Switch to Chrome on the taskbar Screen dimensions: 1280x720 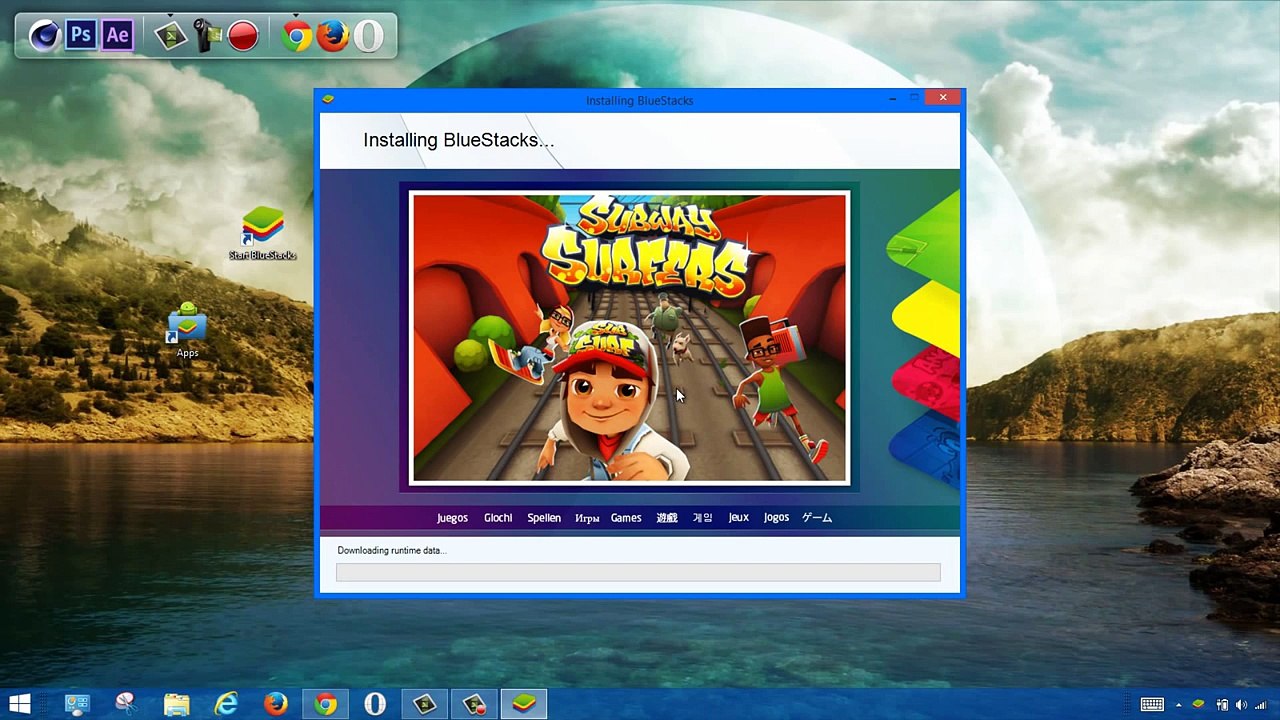click(325, 704)
